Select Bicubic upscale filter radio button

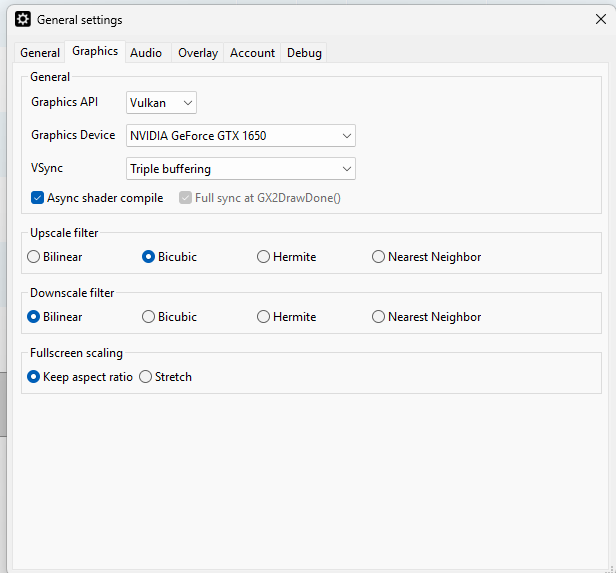tap(149, 257)
